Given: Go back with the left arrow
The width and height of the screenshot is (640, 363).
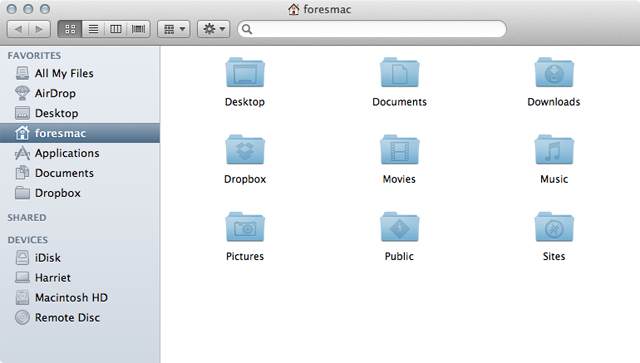Looking at the screenshot, I should click(x=18, y=29).
